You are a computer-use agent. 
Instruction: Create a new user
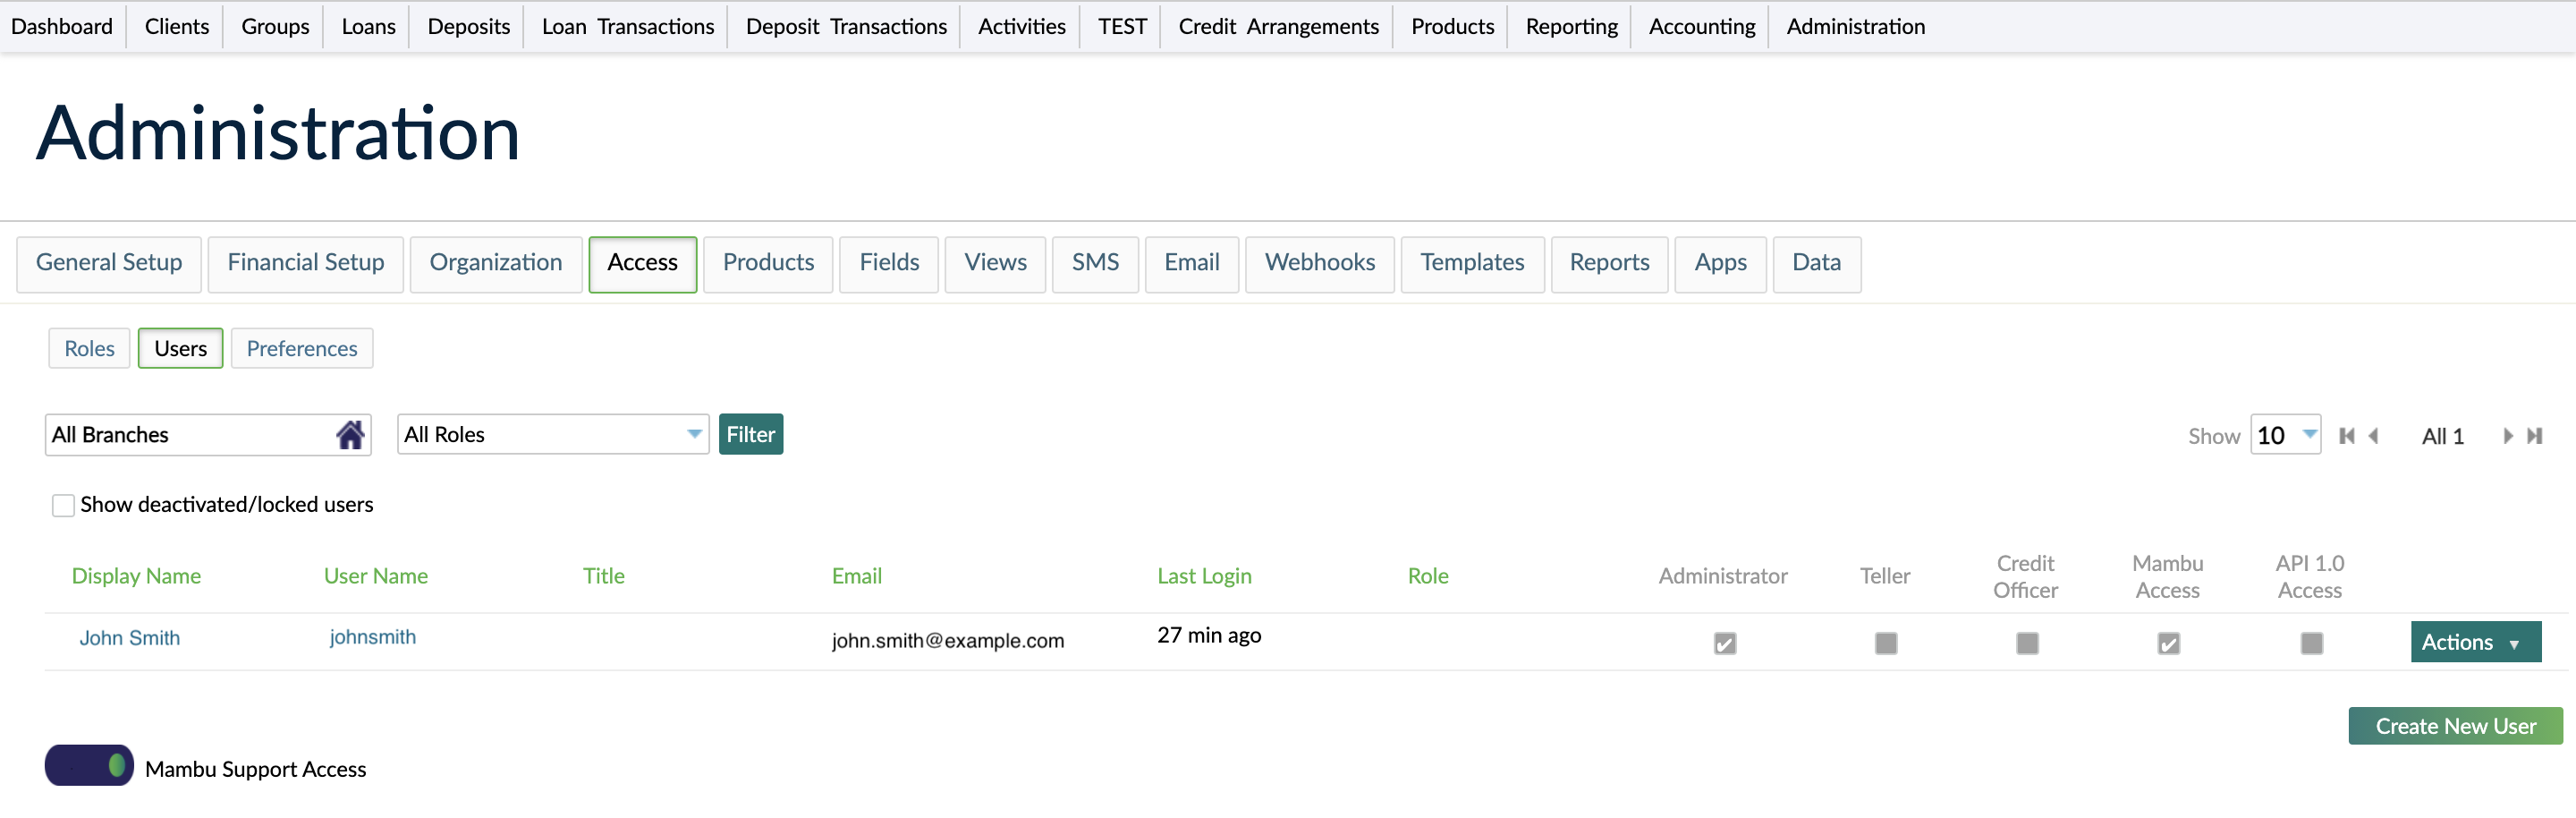(2455, 725)
